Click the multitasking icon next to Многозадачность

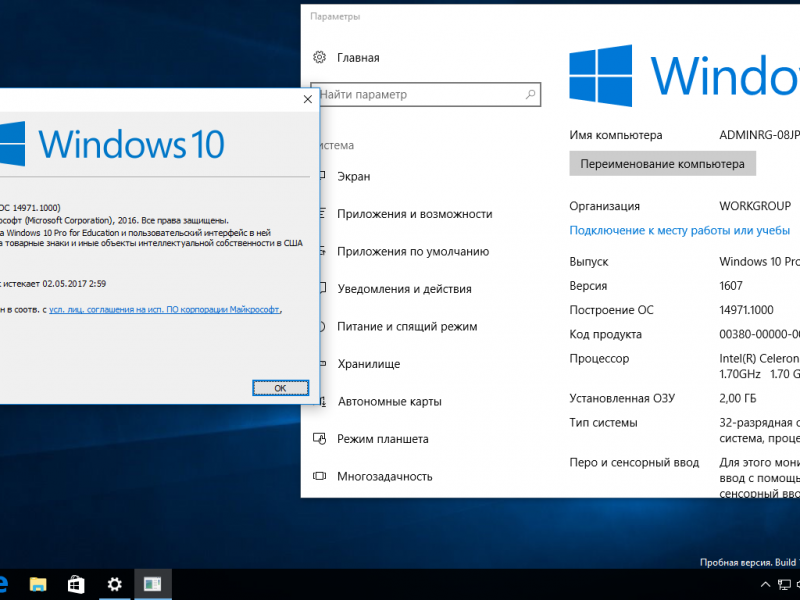click(x=319, y=476)
